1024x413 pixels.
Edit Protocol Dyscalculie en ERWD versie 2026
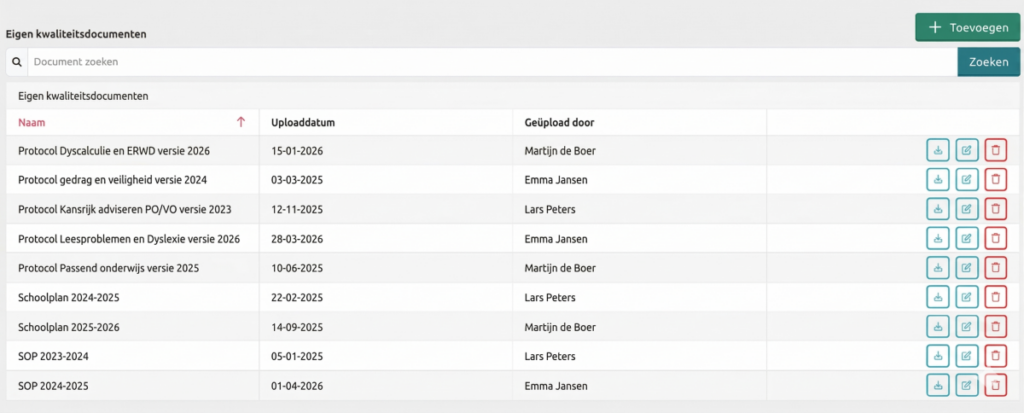coord(967,150)
